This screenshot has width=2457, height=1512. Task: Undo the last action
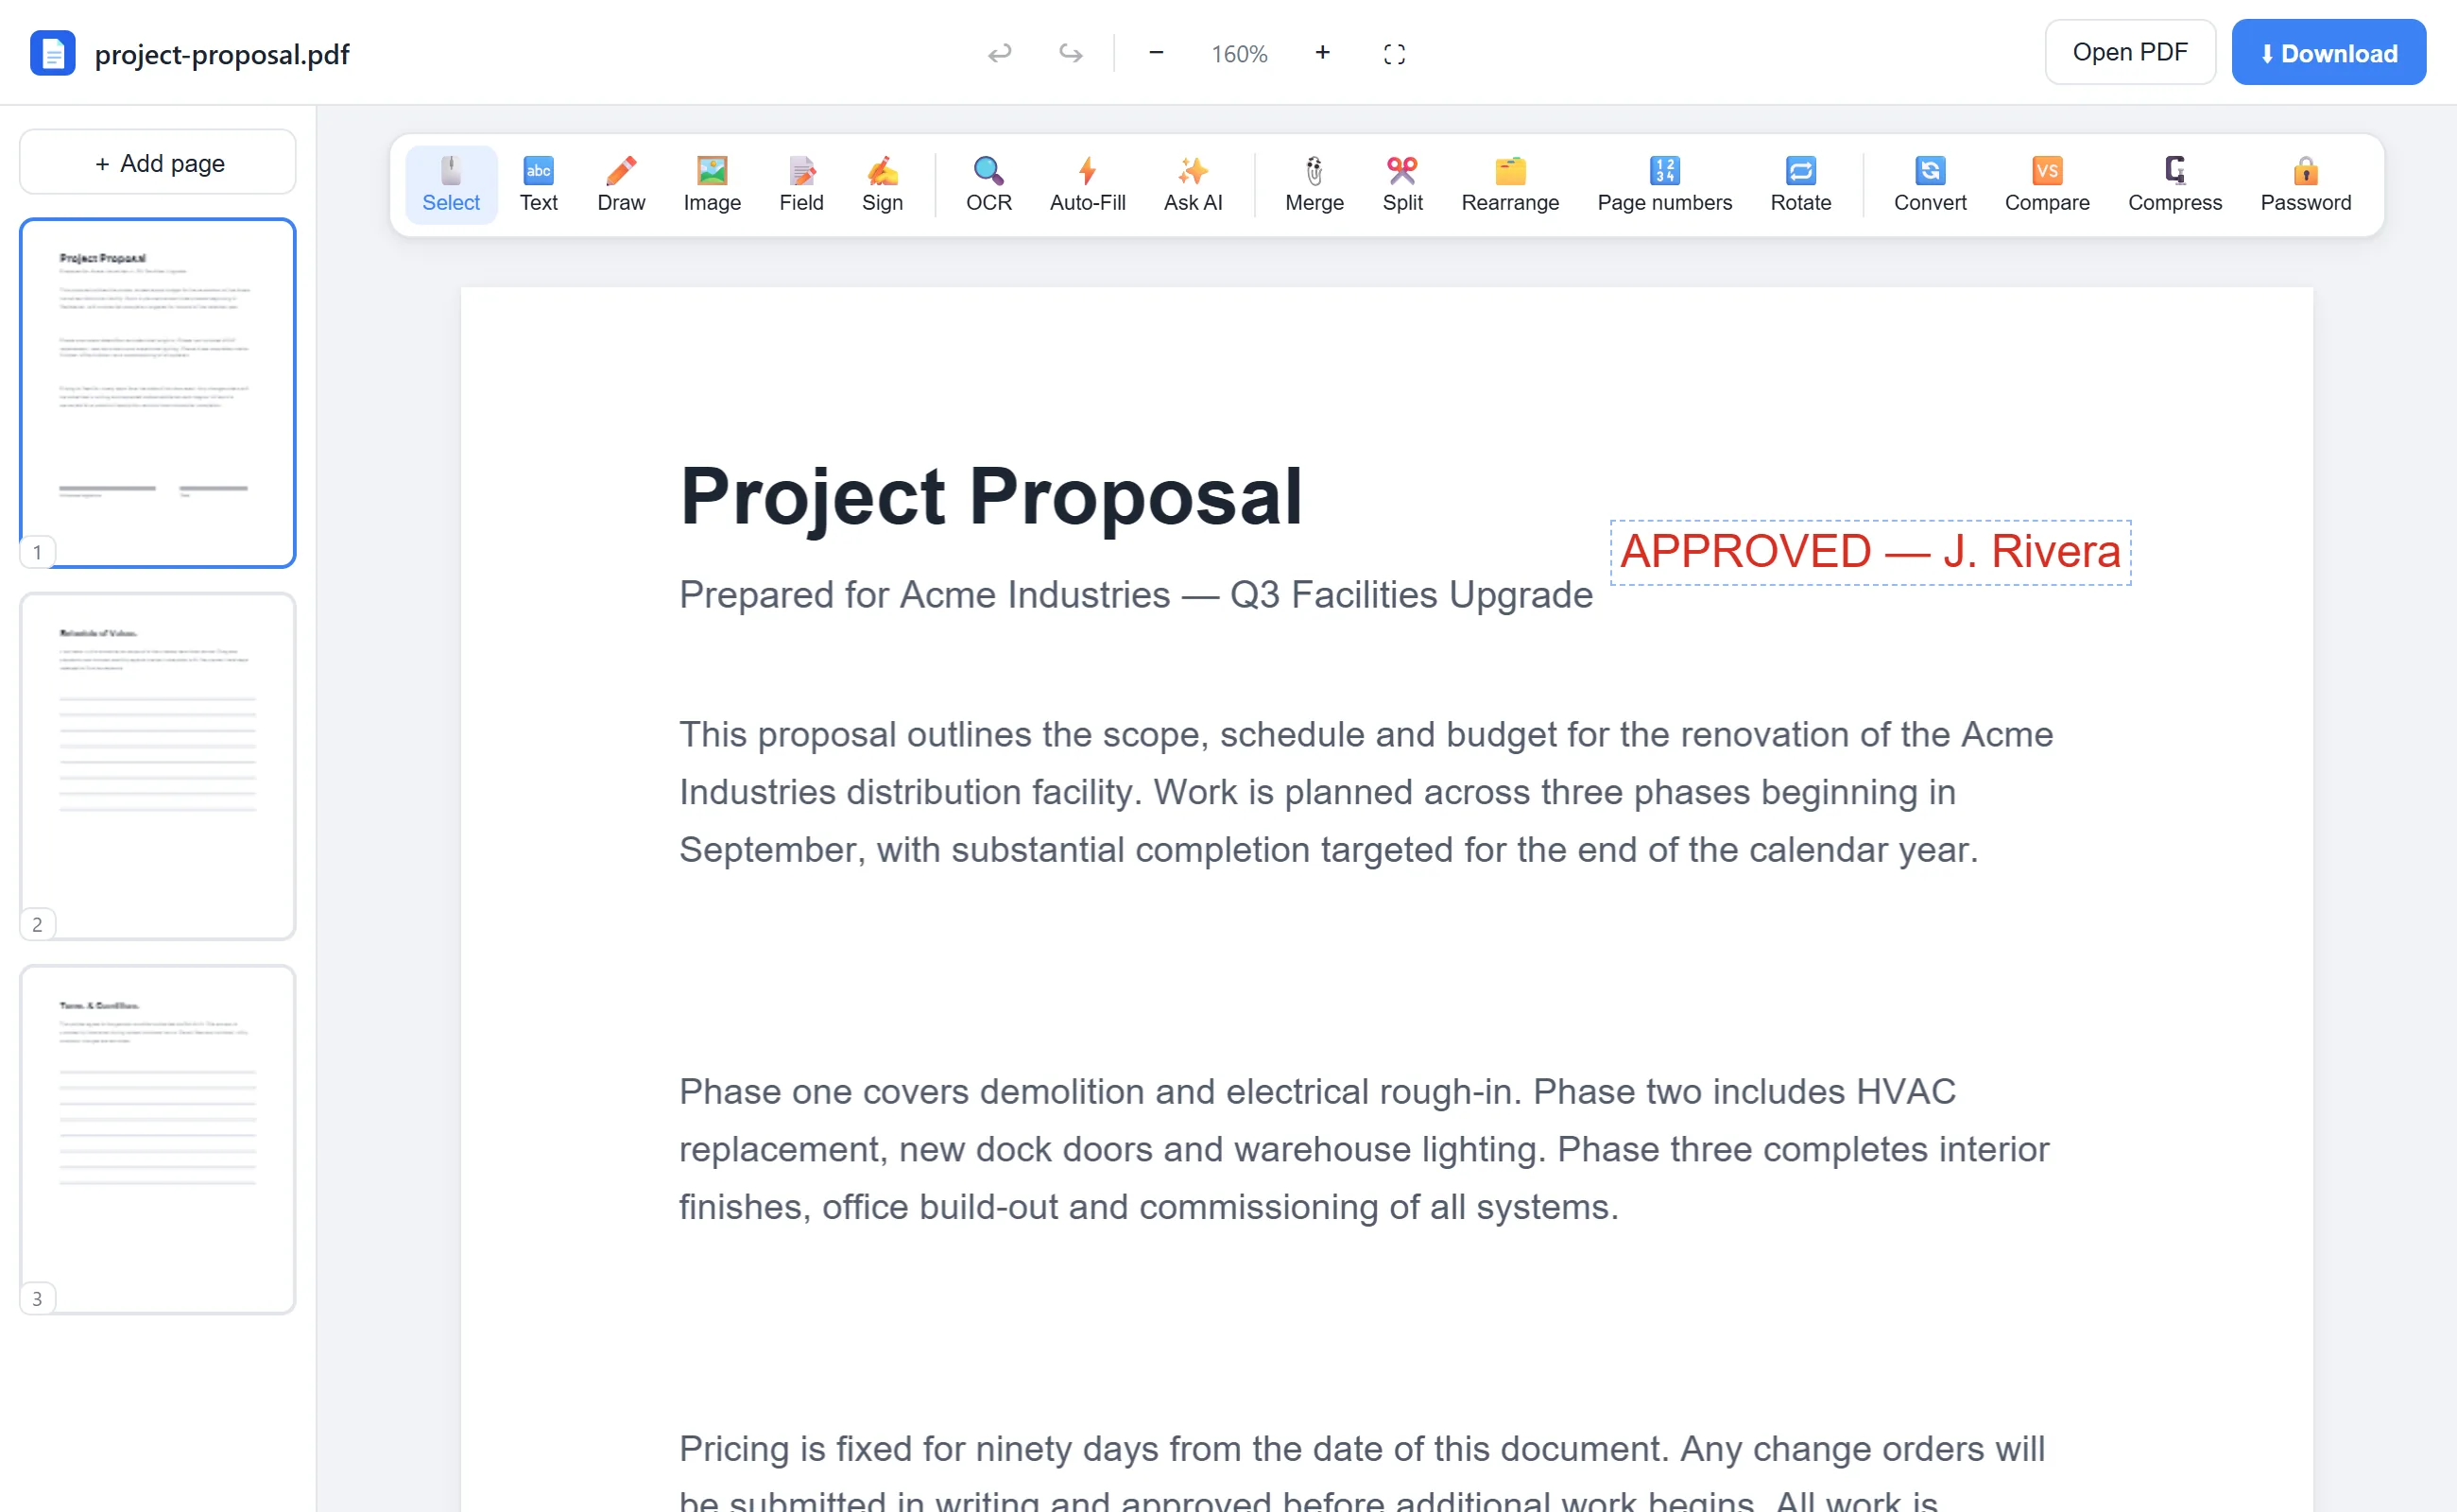[999, 53]
